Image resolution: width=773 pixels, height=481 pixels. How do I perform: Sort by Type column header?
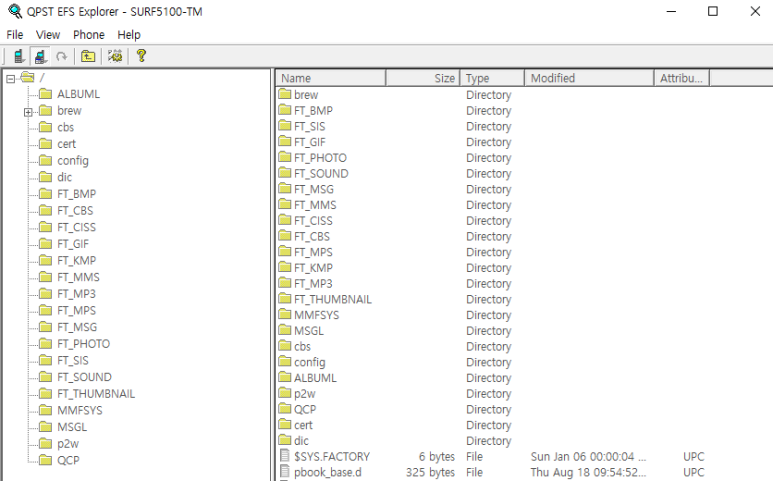(x=492, y=78)
